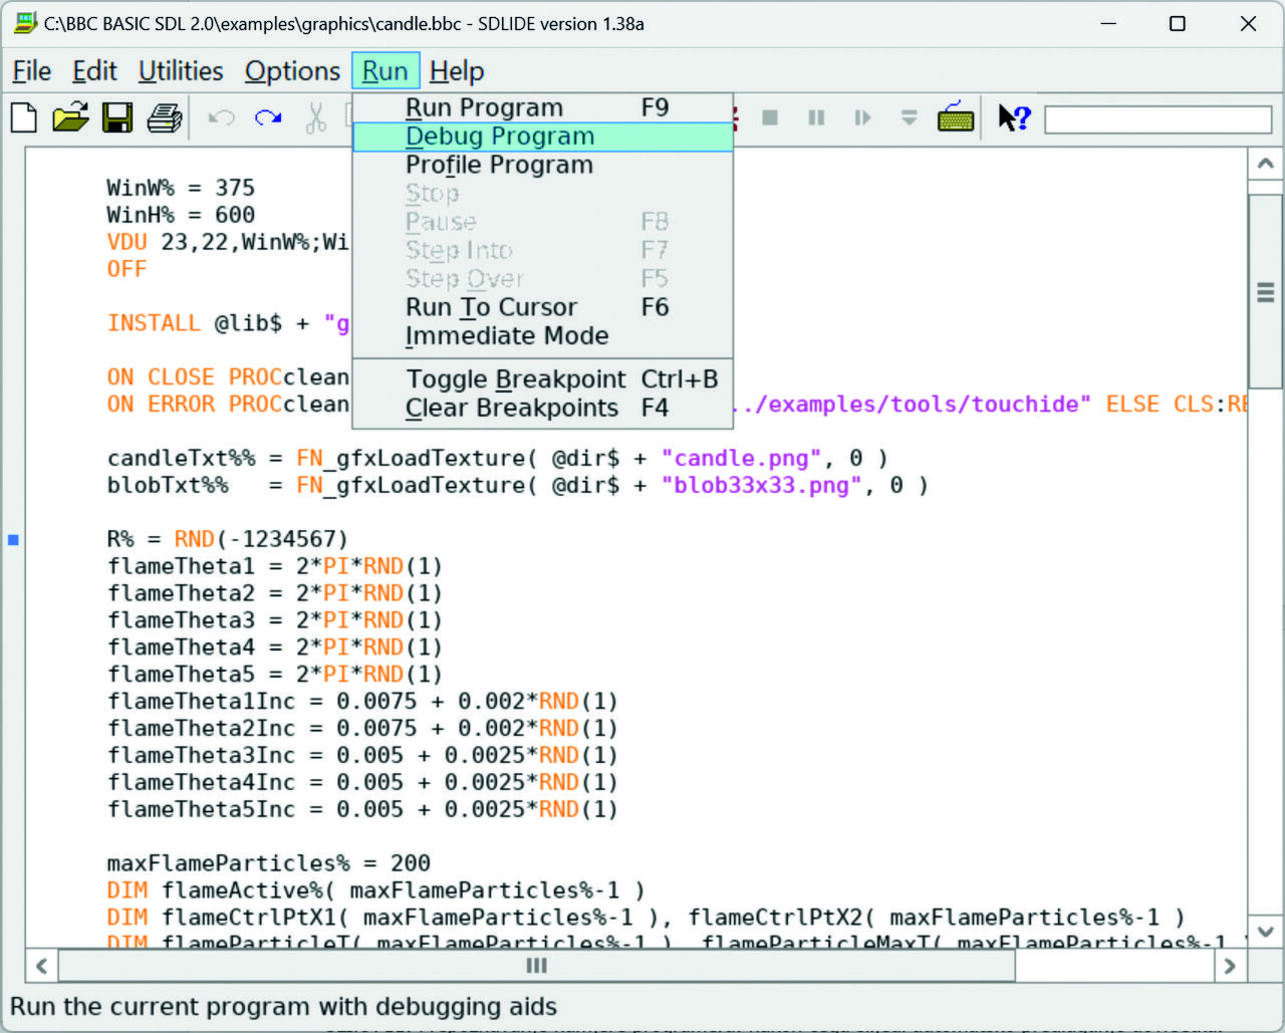Click the 'maxFlameParticles% = 200' line
The width and height of the screenshot is (1285, 1033).
coord(269,863)
